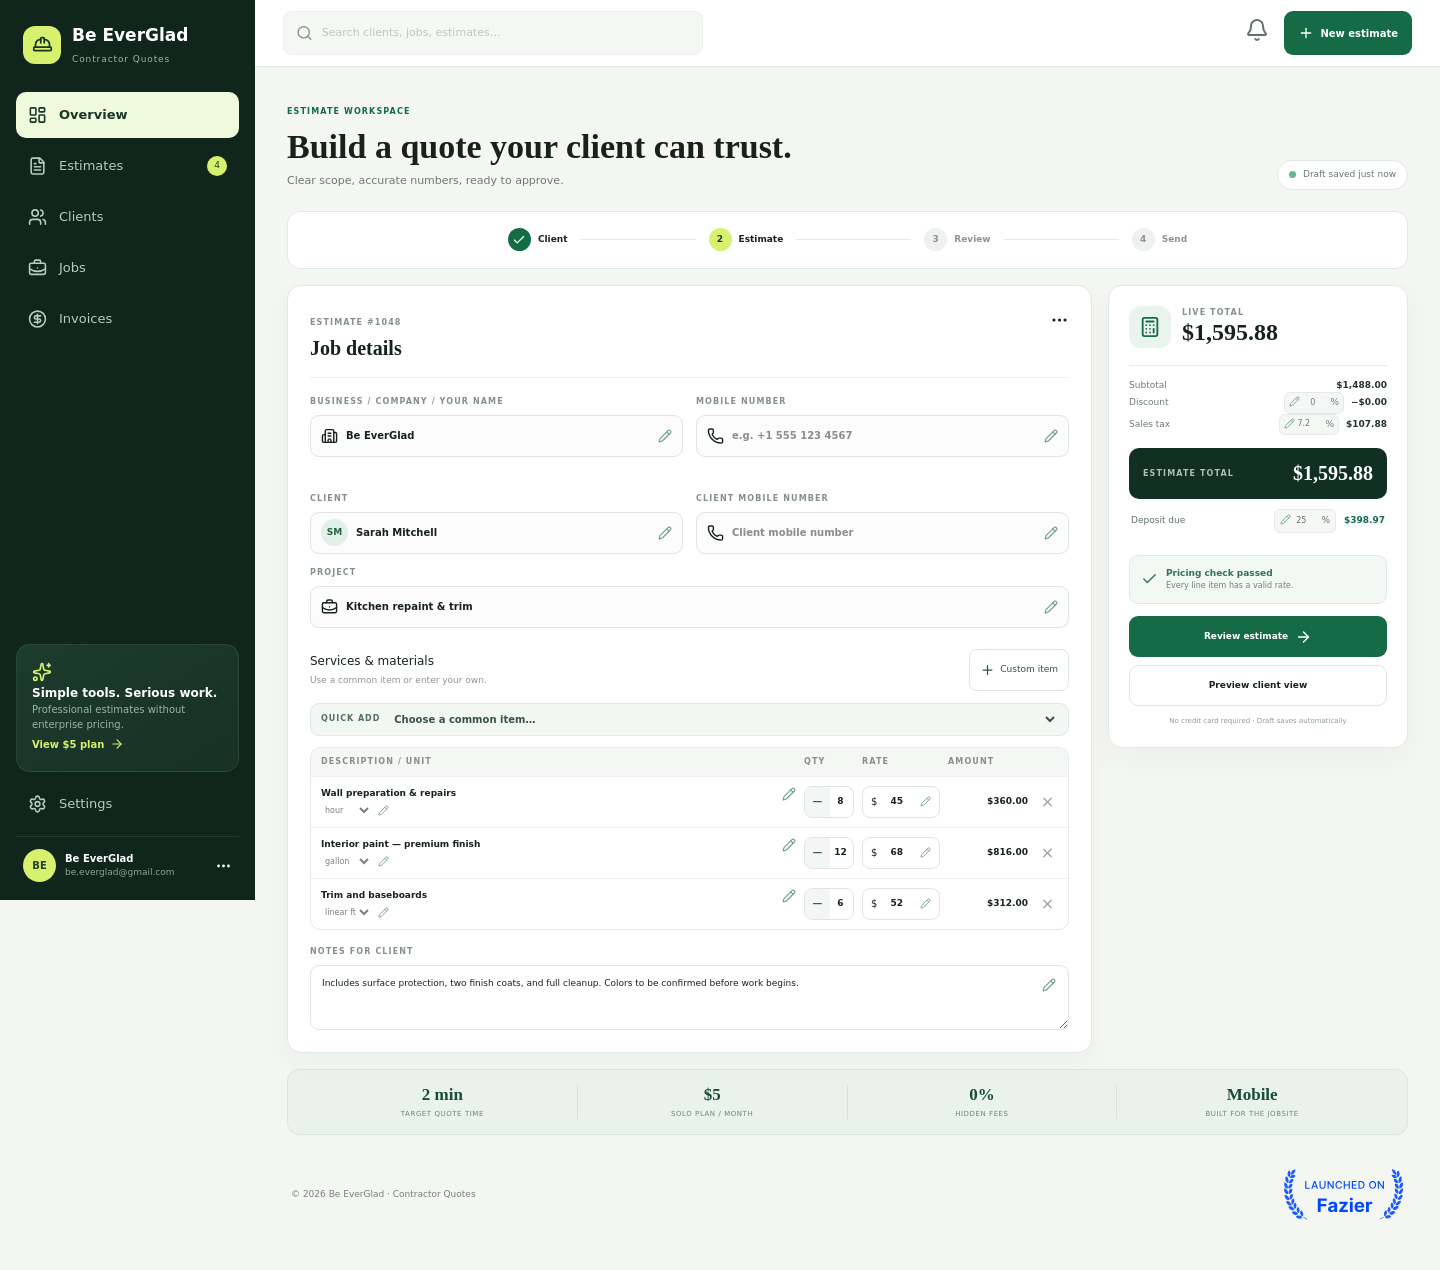
Task: Click the Fazier launch badge
Action: (1344, 1195)
